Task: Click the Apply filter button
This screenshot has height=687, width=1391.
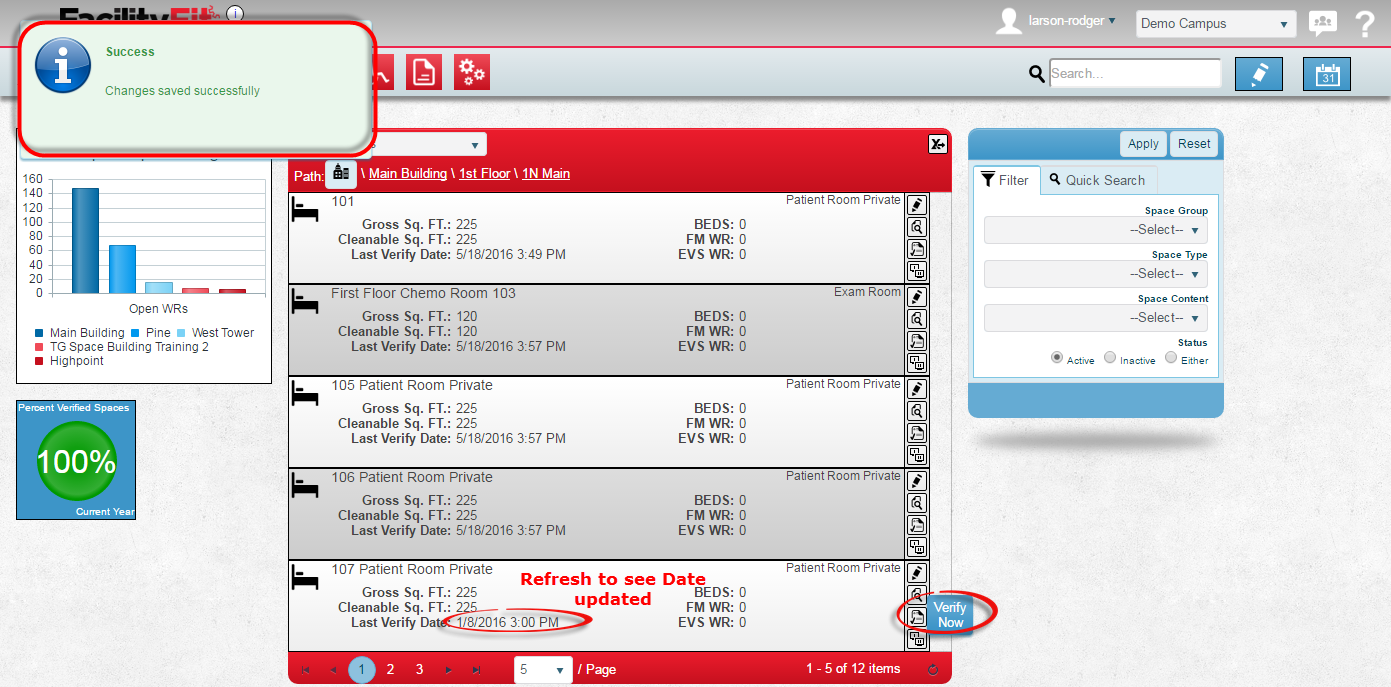Action: (1143, 144)
